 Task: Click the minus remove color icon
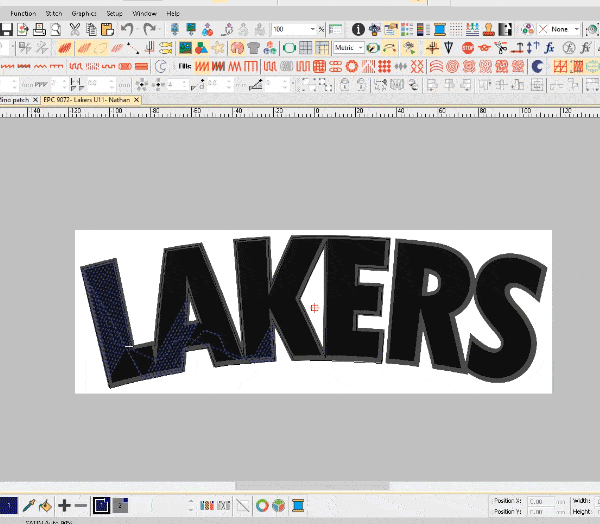coord(80,506)
